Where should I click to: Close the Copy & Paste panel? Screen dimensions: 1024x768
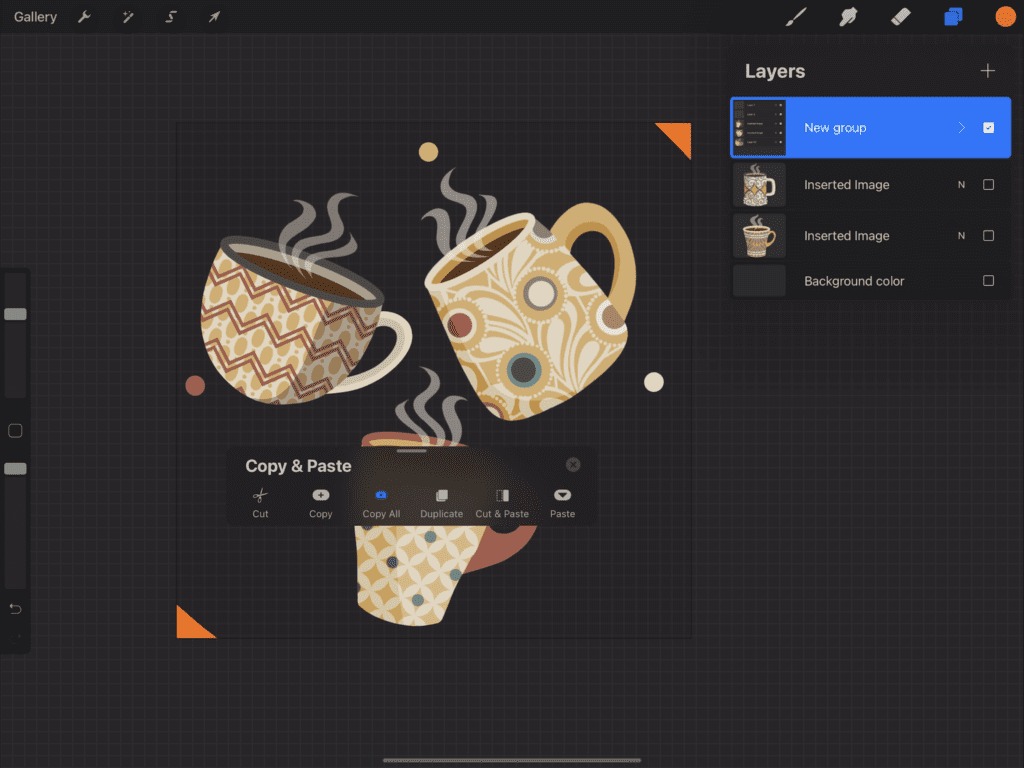(x=573, y=465)
